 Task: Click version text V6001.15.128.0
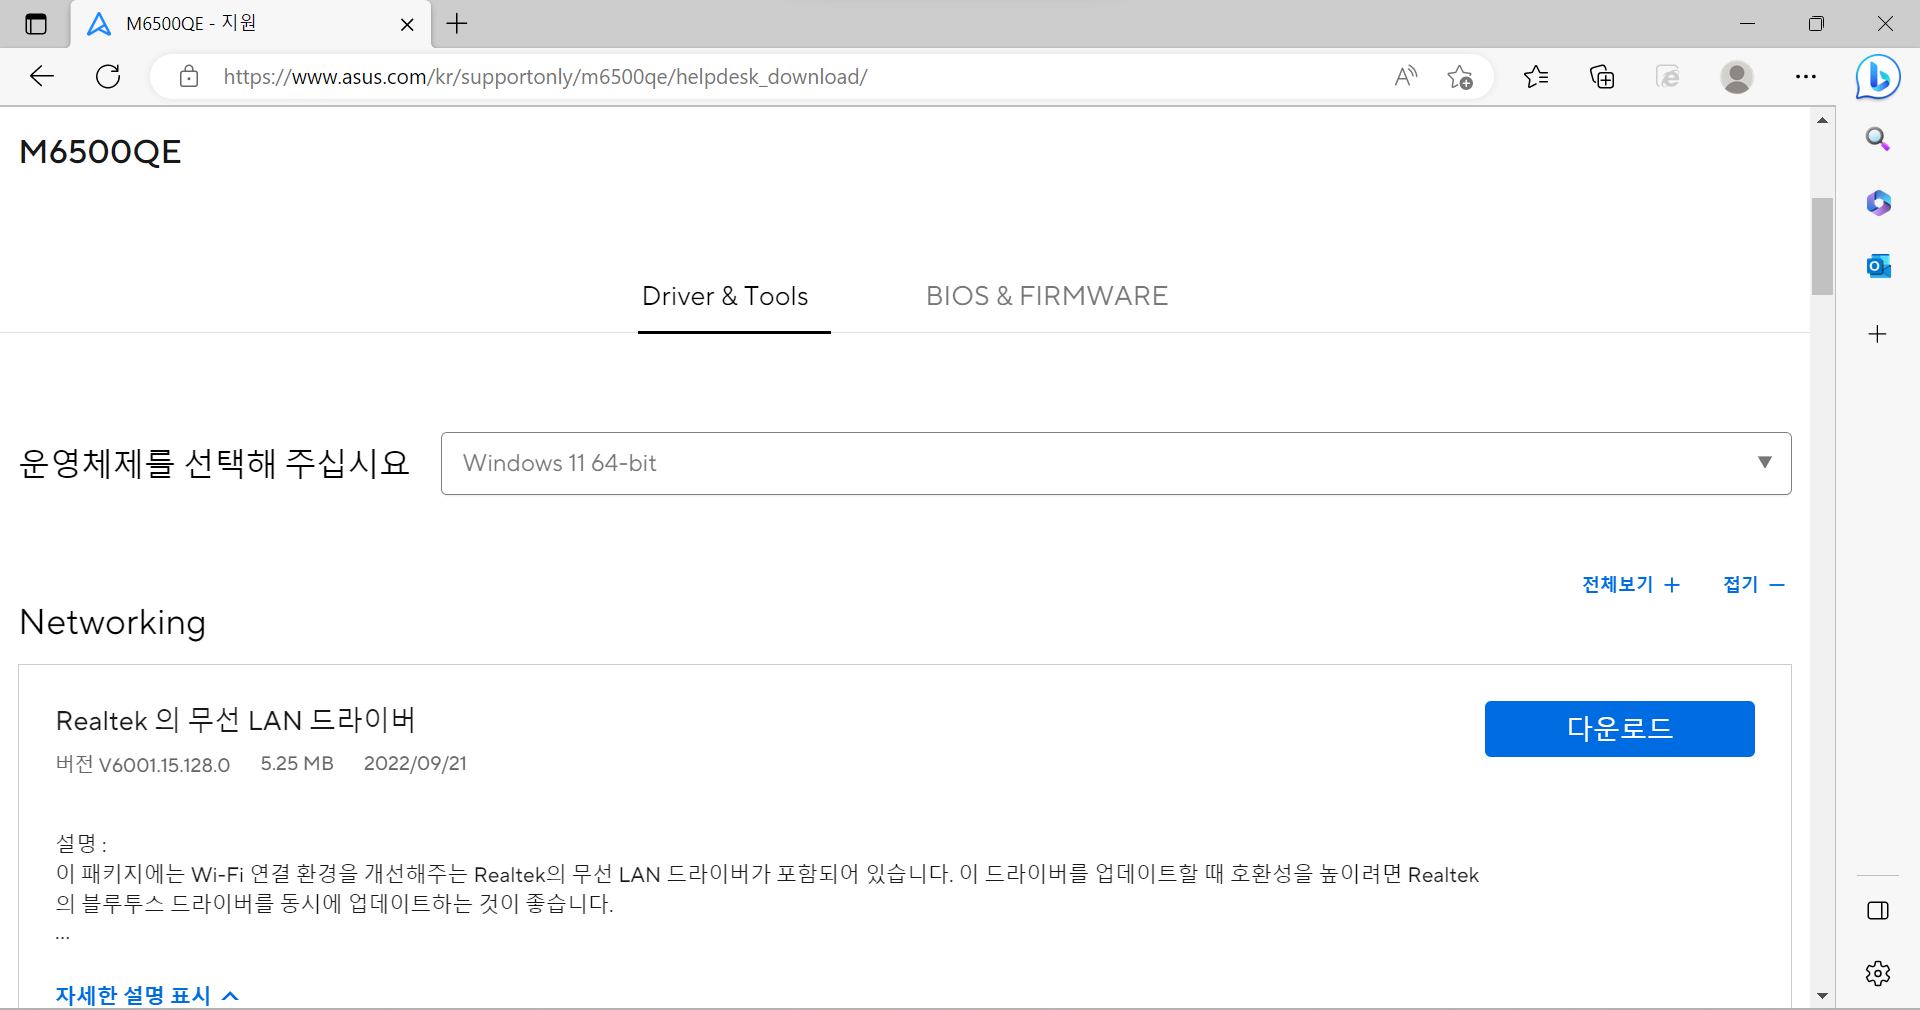[164, 765]
